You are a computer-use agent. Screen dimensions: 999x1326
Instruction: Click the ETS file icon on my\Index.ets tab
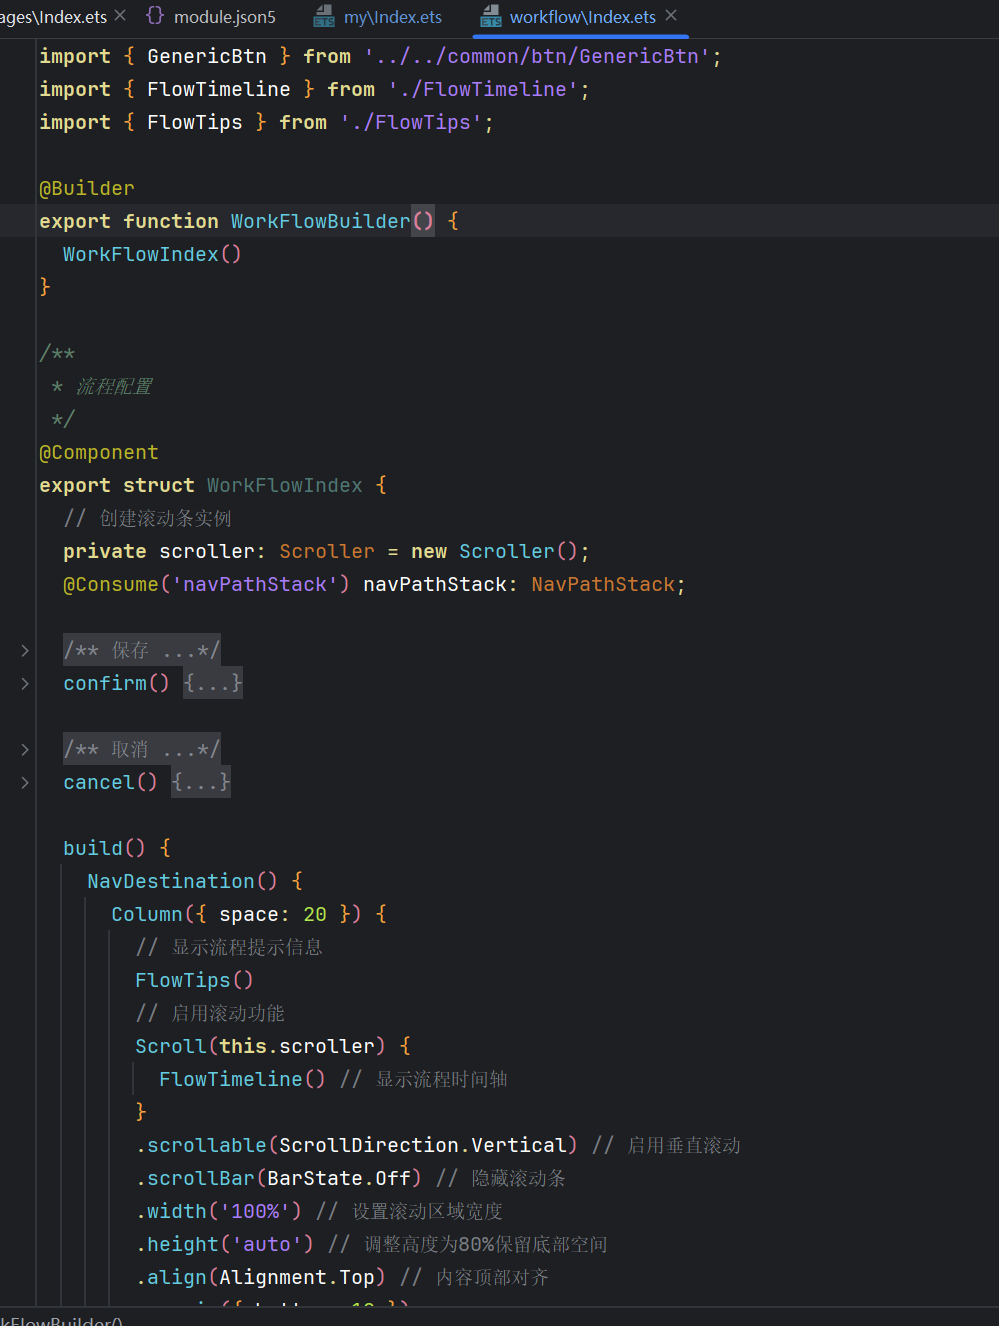[x=324, y=16]
